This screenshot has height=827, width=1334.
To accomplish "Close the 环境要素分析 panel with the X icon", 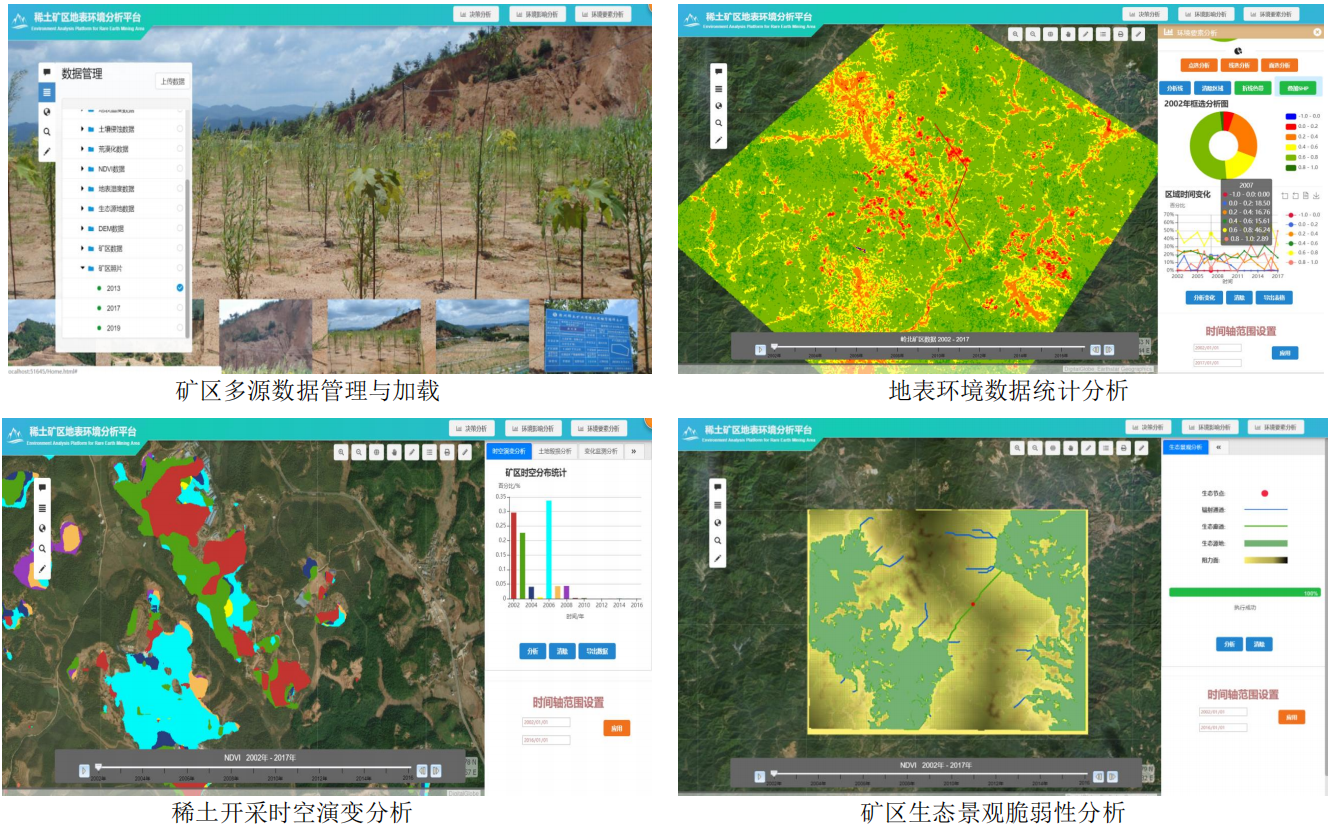I will tap(1317, 33).
